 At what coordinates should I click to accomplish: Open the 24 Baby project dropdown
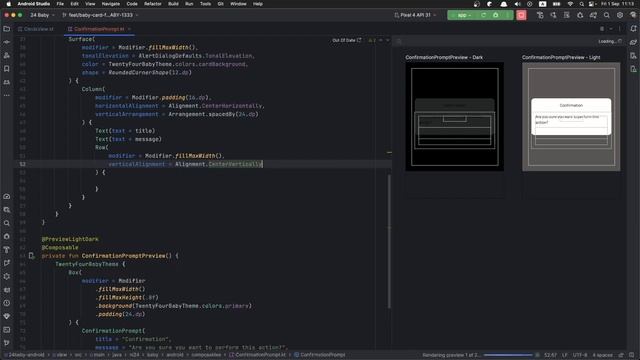pos(42,15)
